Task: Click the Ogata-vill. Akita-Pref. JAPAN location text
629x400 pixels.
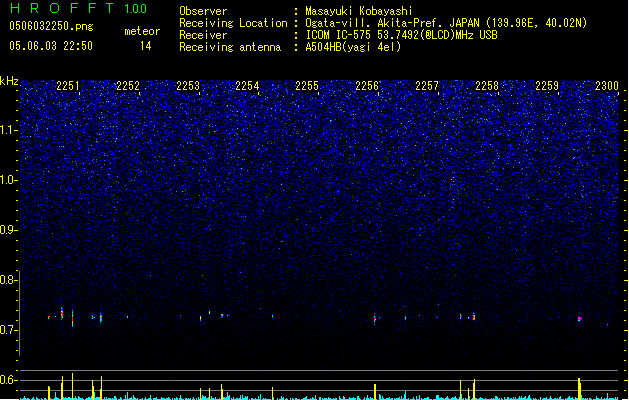Action: [446, 23]
